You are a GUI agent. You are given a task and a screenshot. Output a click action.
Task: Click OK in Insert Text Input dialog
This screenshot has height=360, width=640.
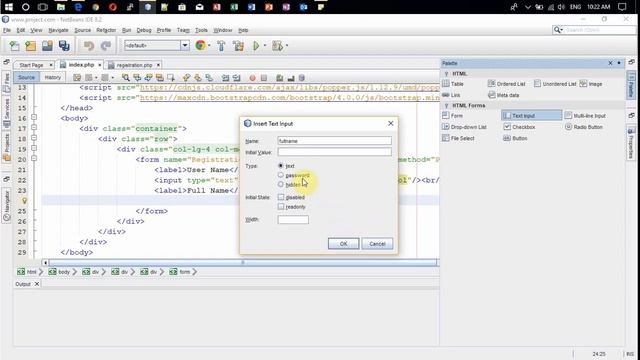click(344, 244)
